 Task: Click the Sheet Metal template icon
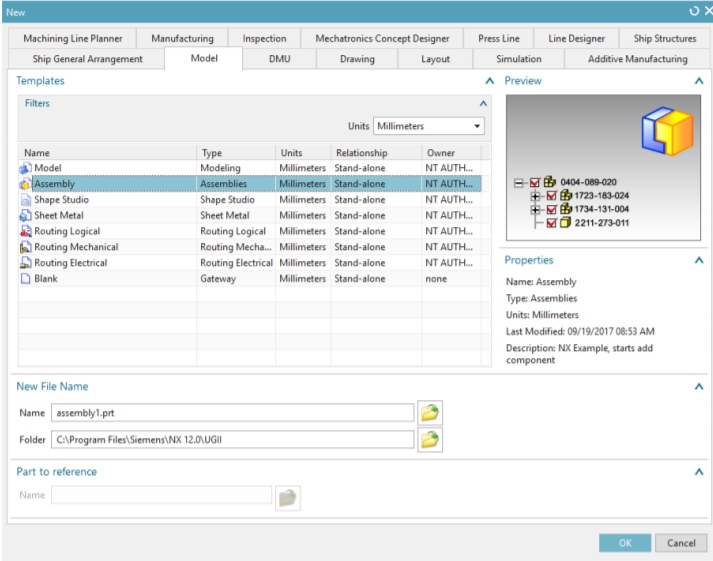point(25,215)
